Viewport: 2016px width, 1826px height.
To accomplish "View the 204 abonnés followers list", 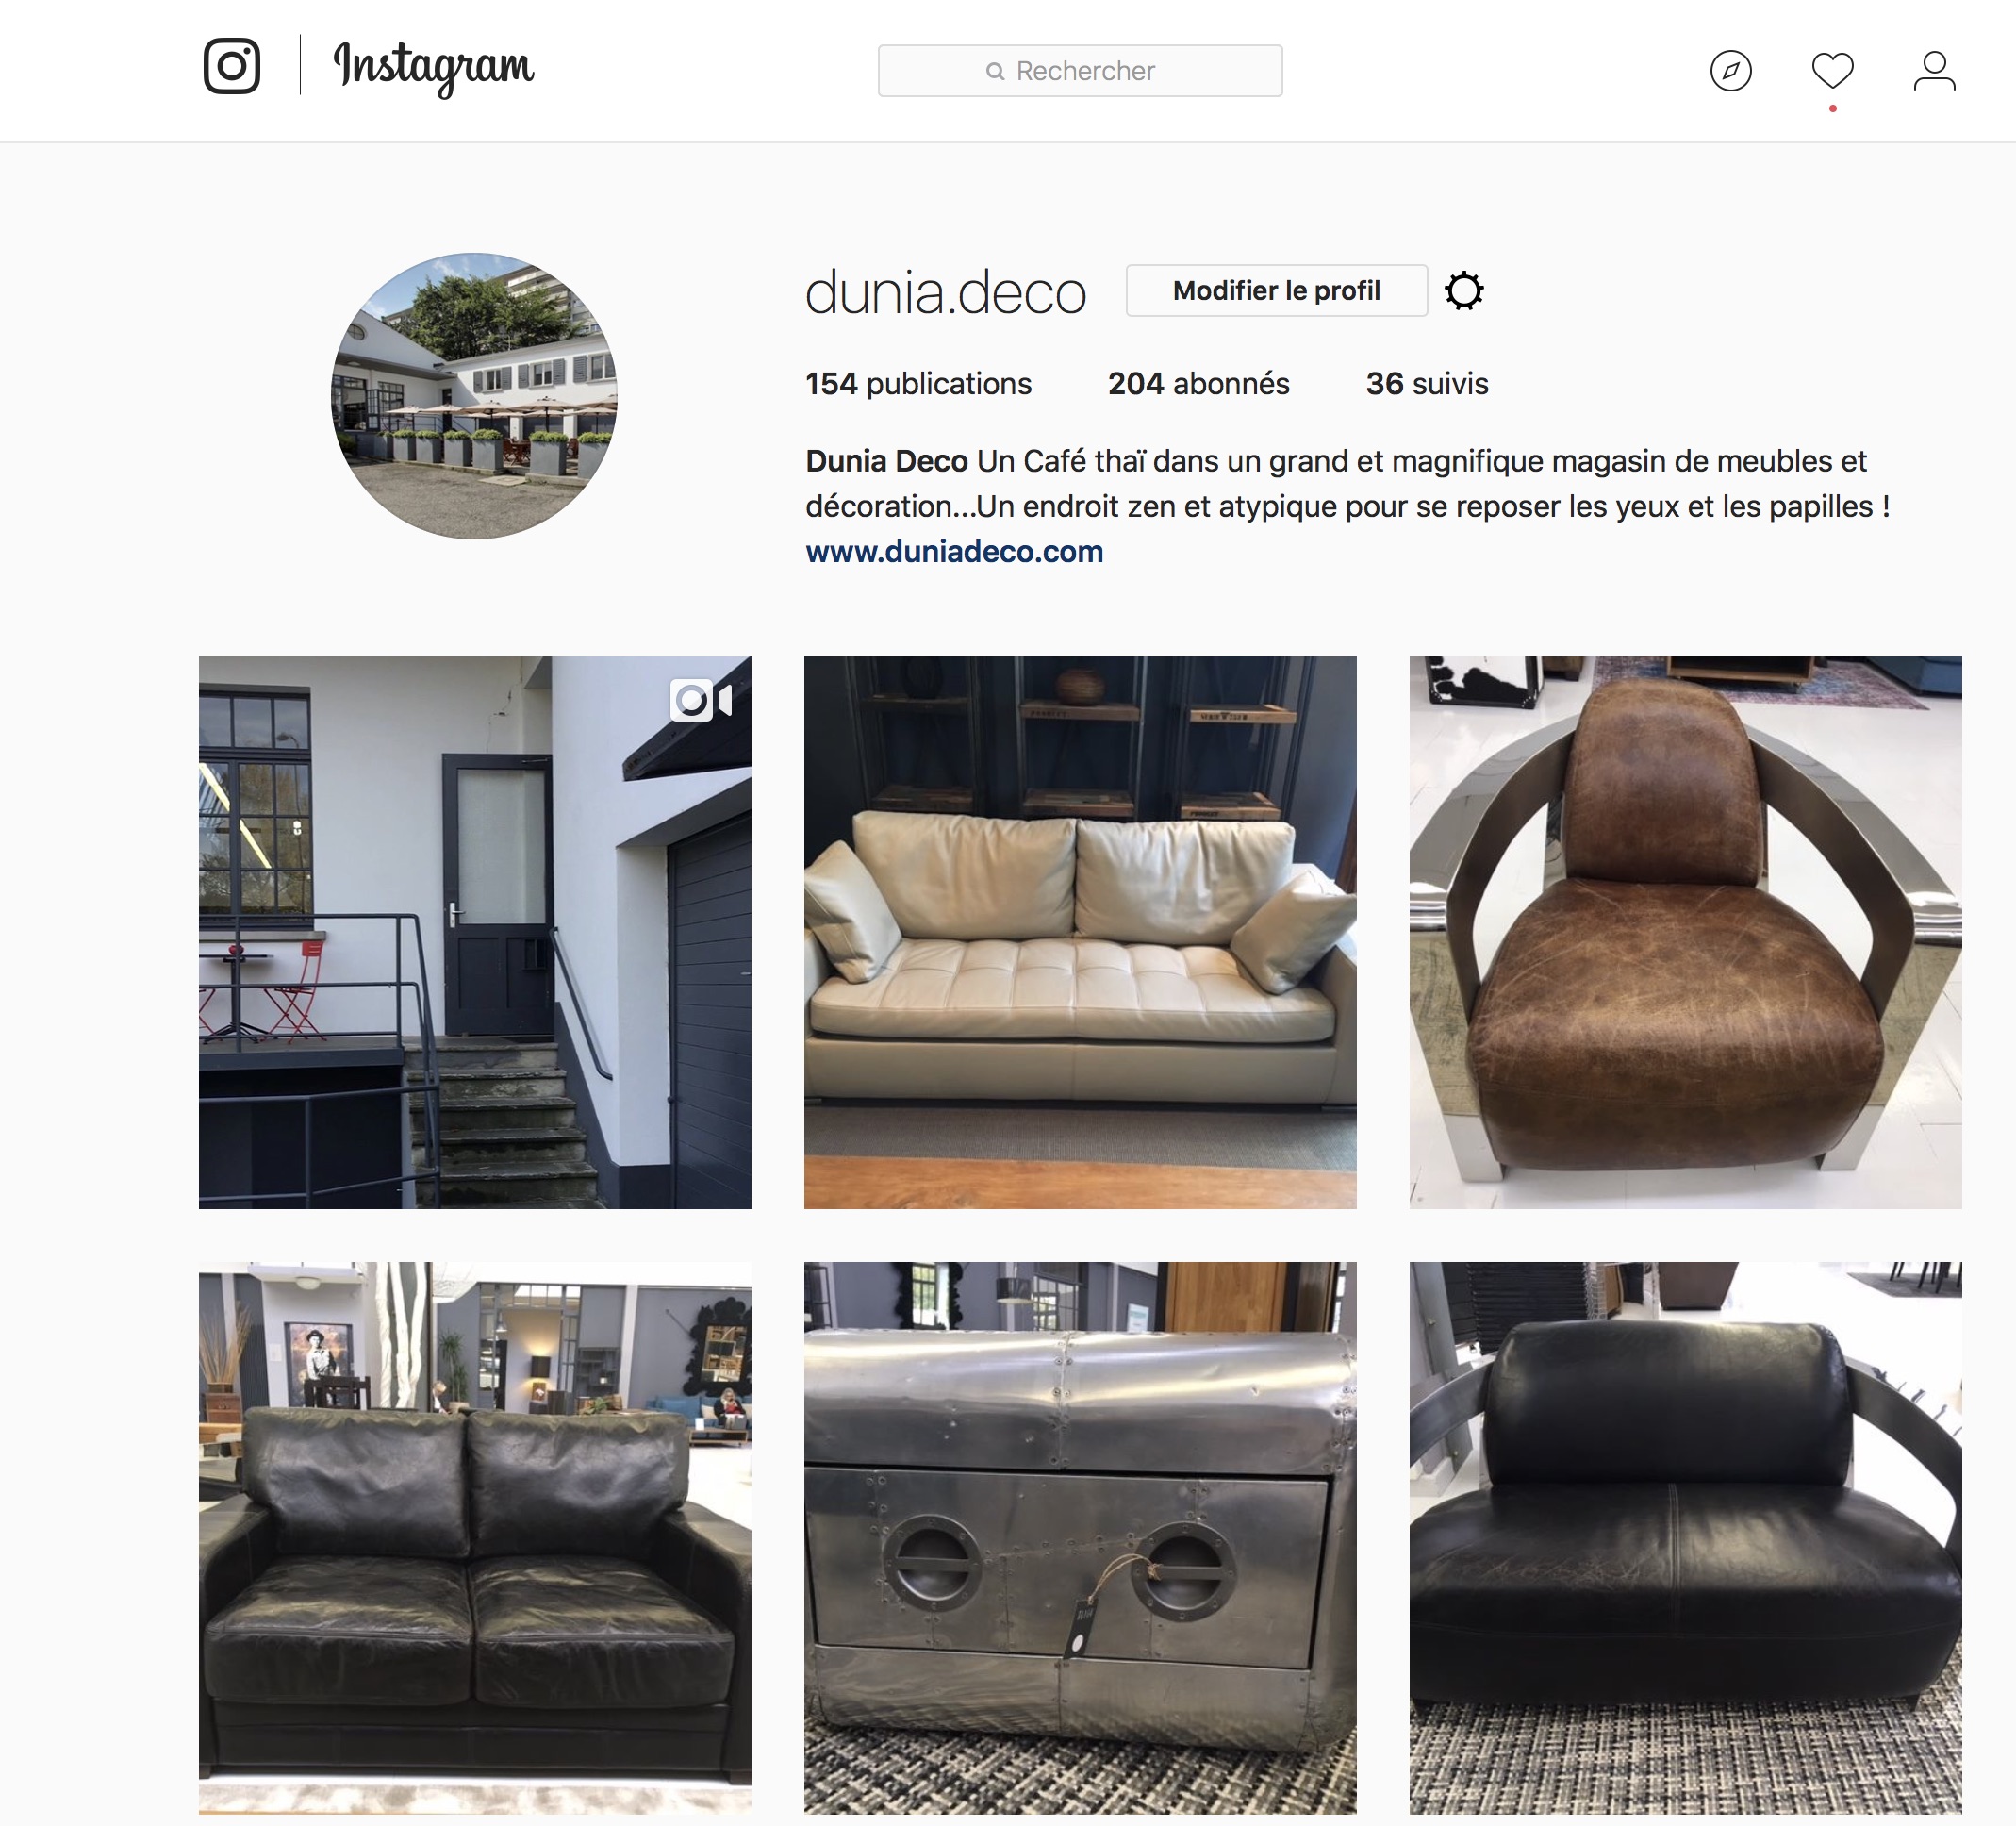I will [1198, 384].
